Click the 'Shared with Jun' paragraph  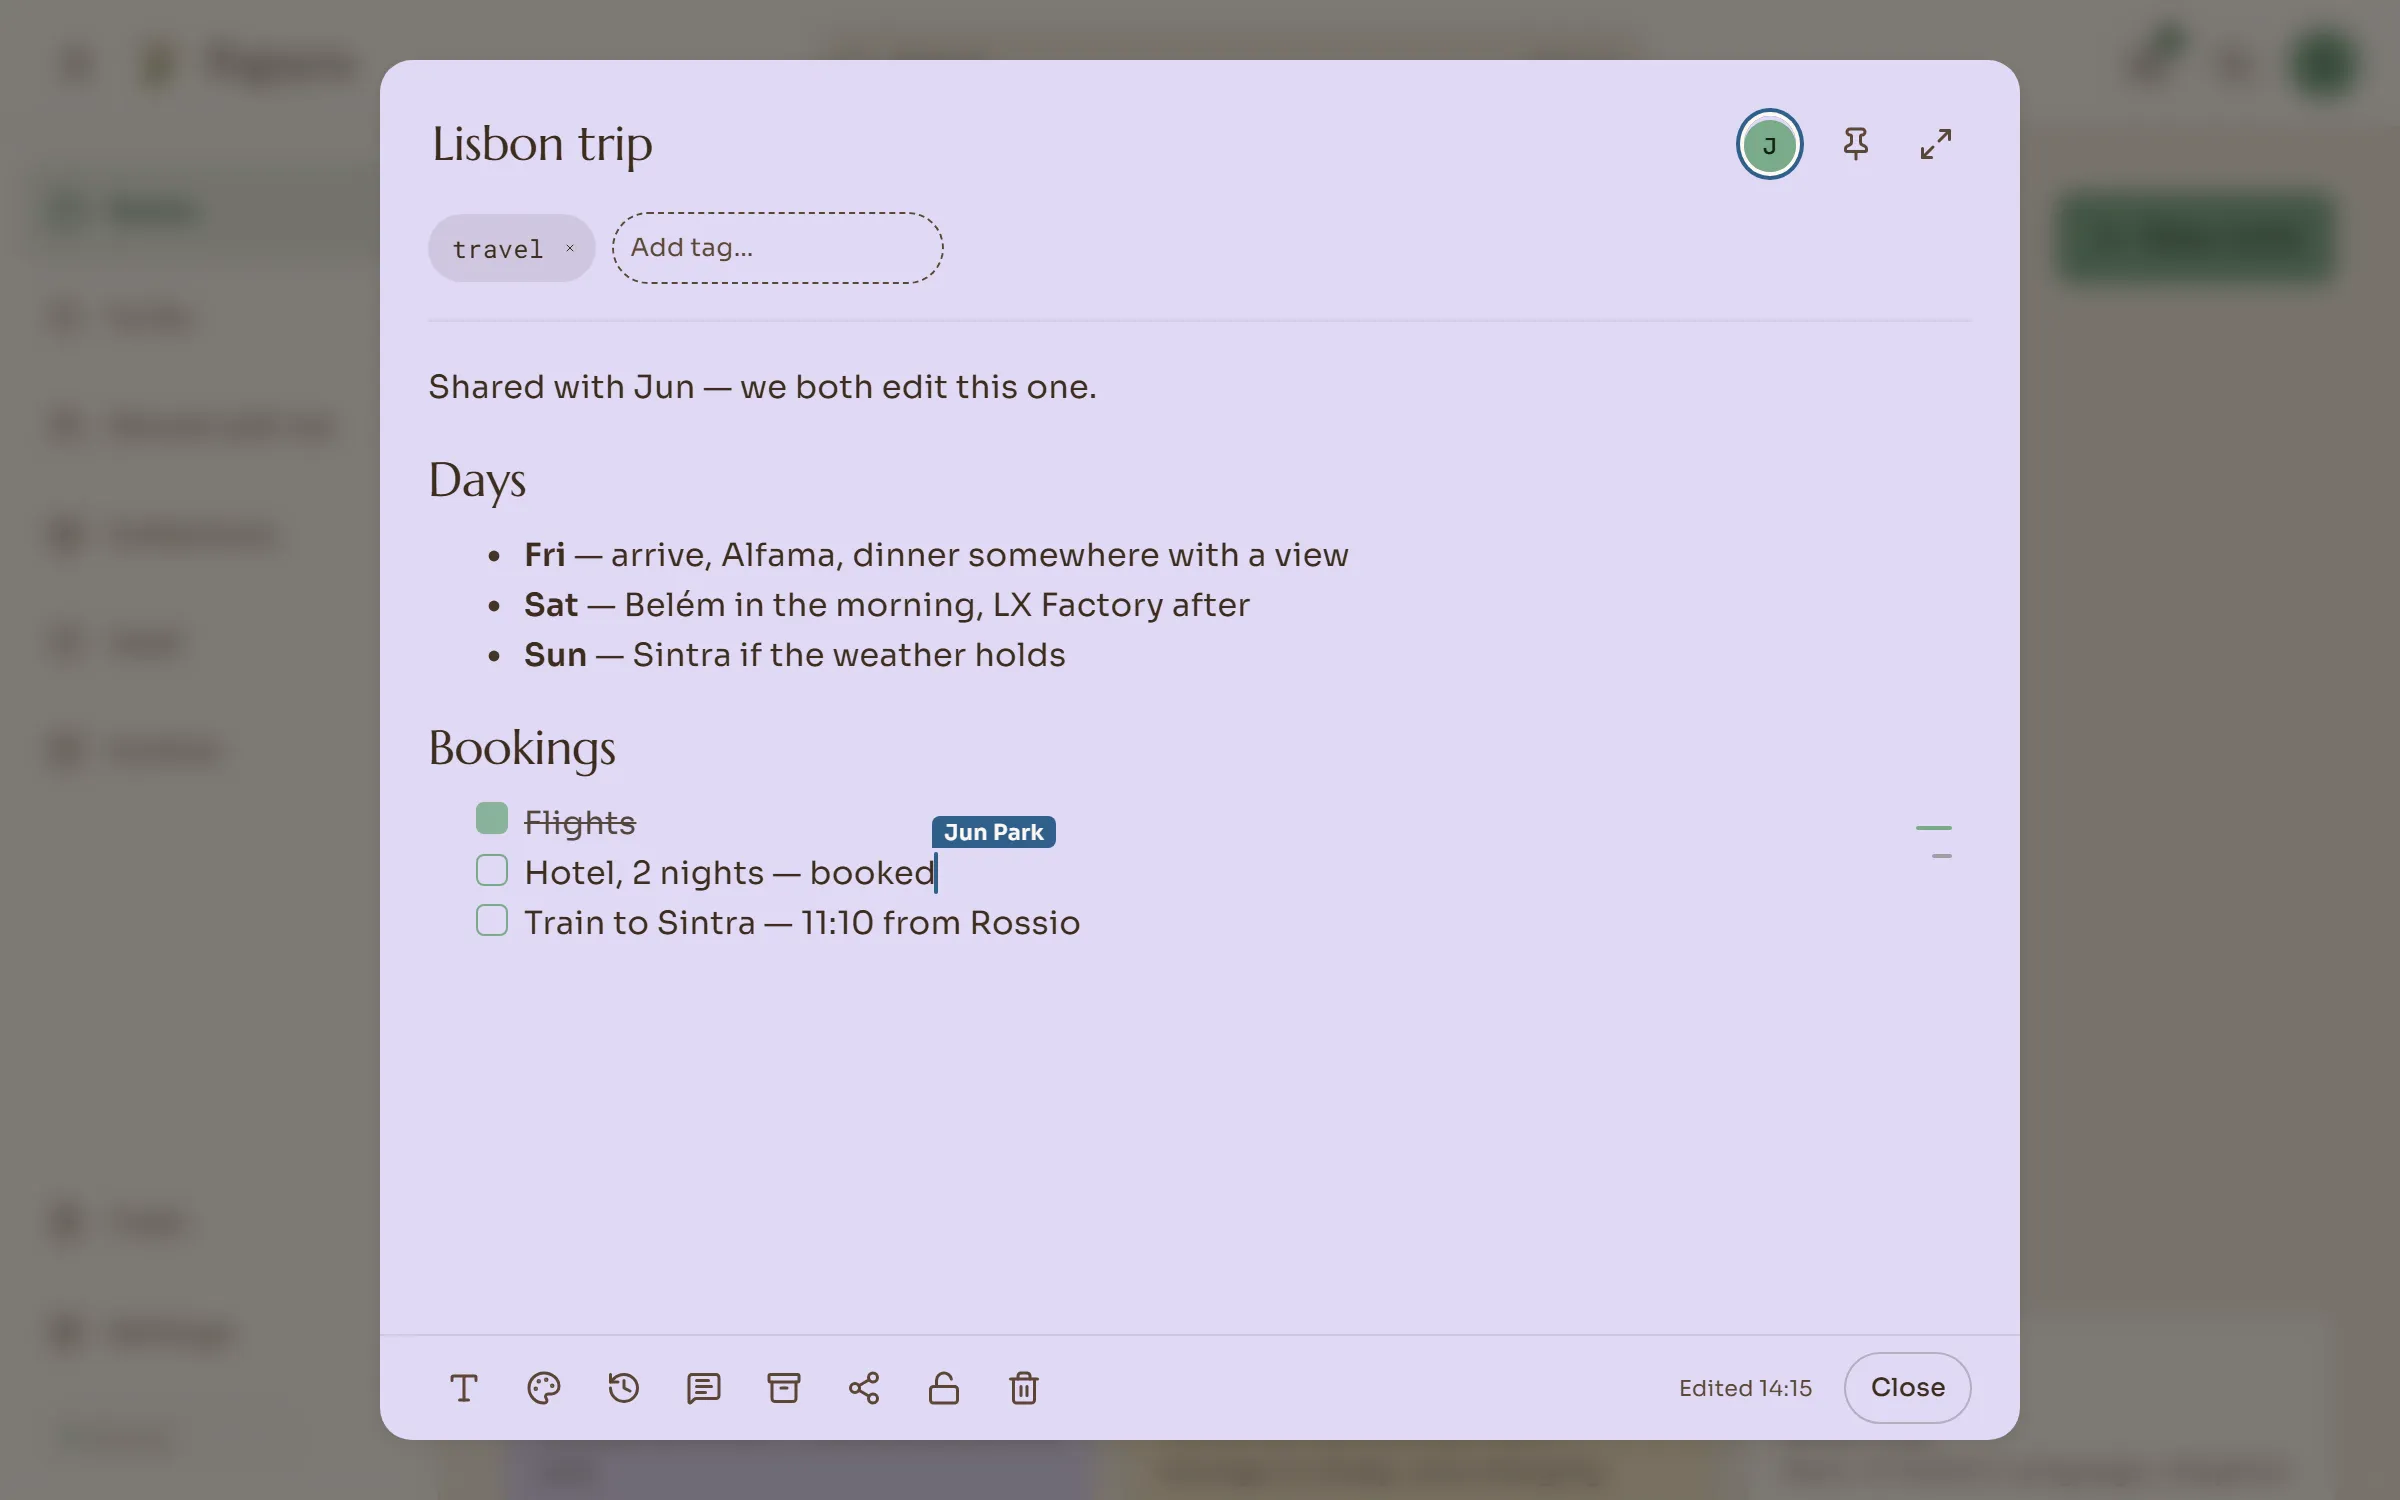[762, 387]
